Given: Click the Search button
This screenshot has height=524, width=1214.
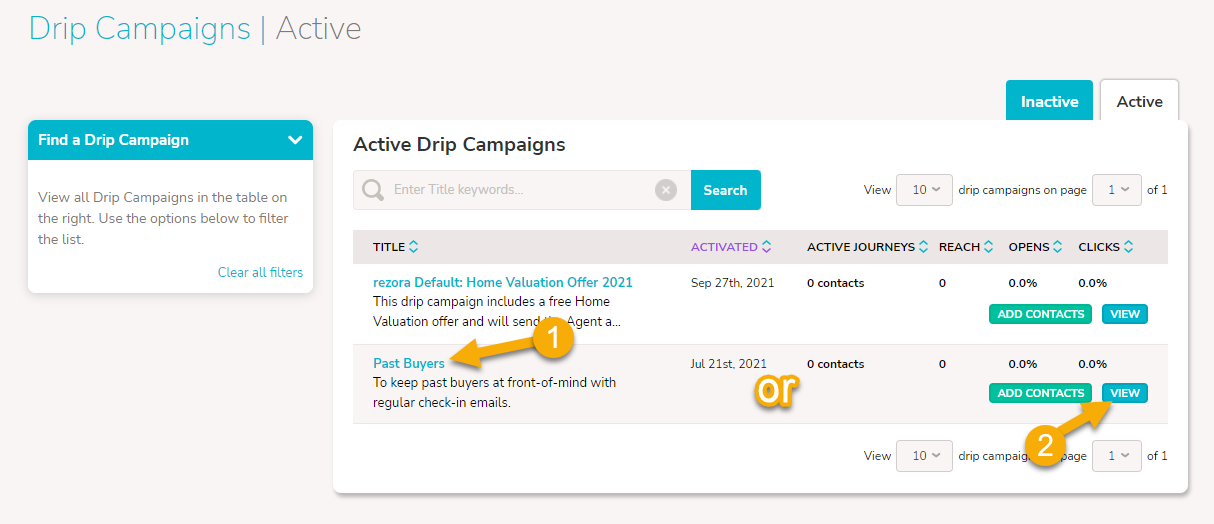Looking at the screenshot, I should [x=725, y=190].
